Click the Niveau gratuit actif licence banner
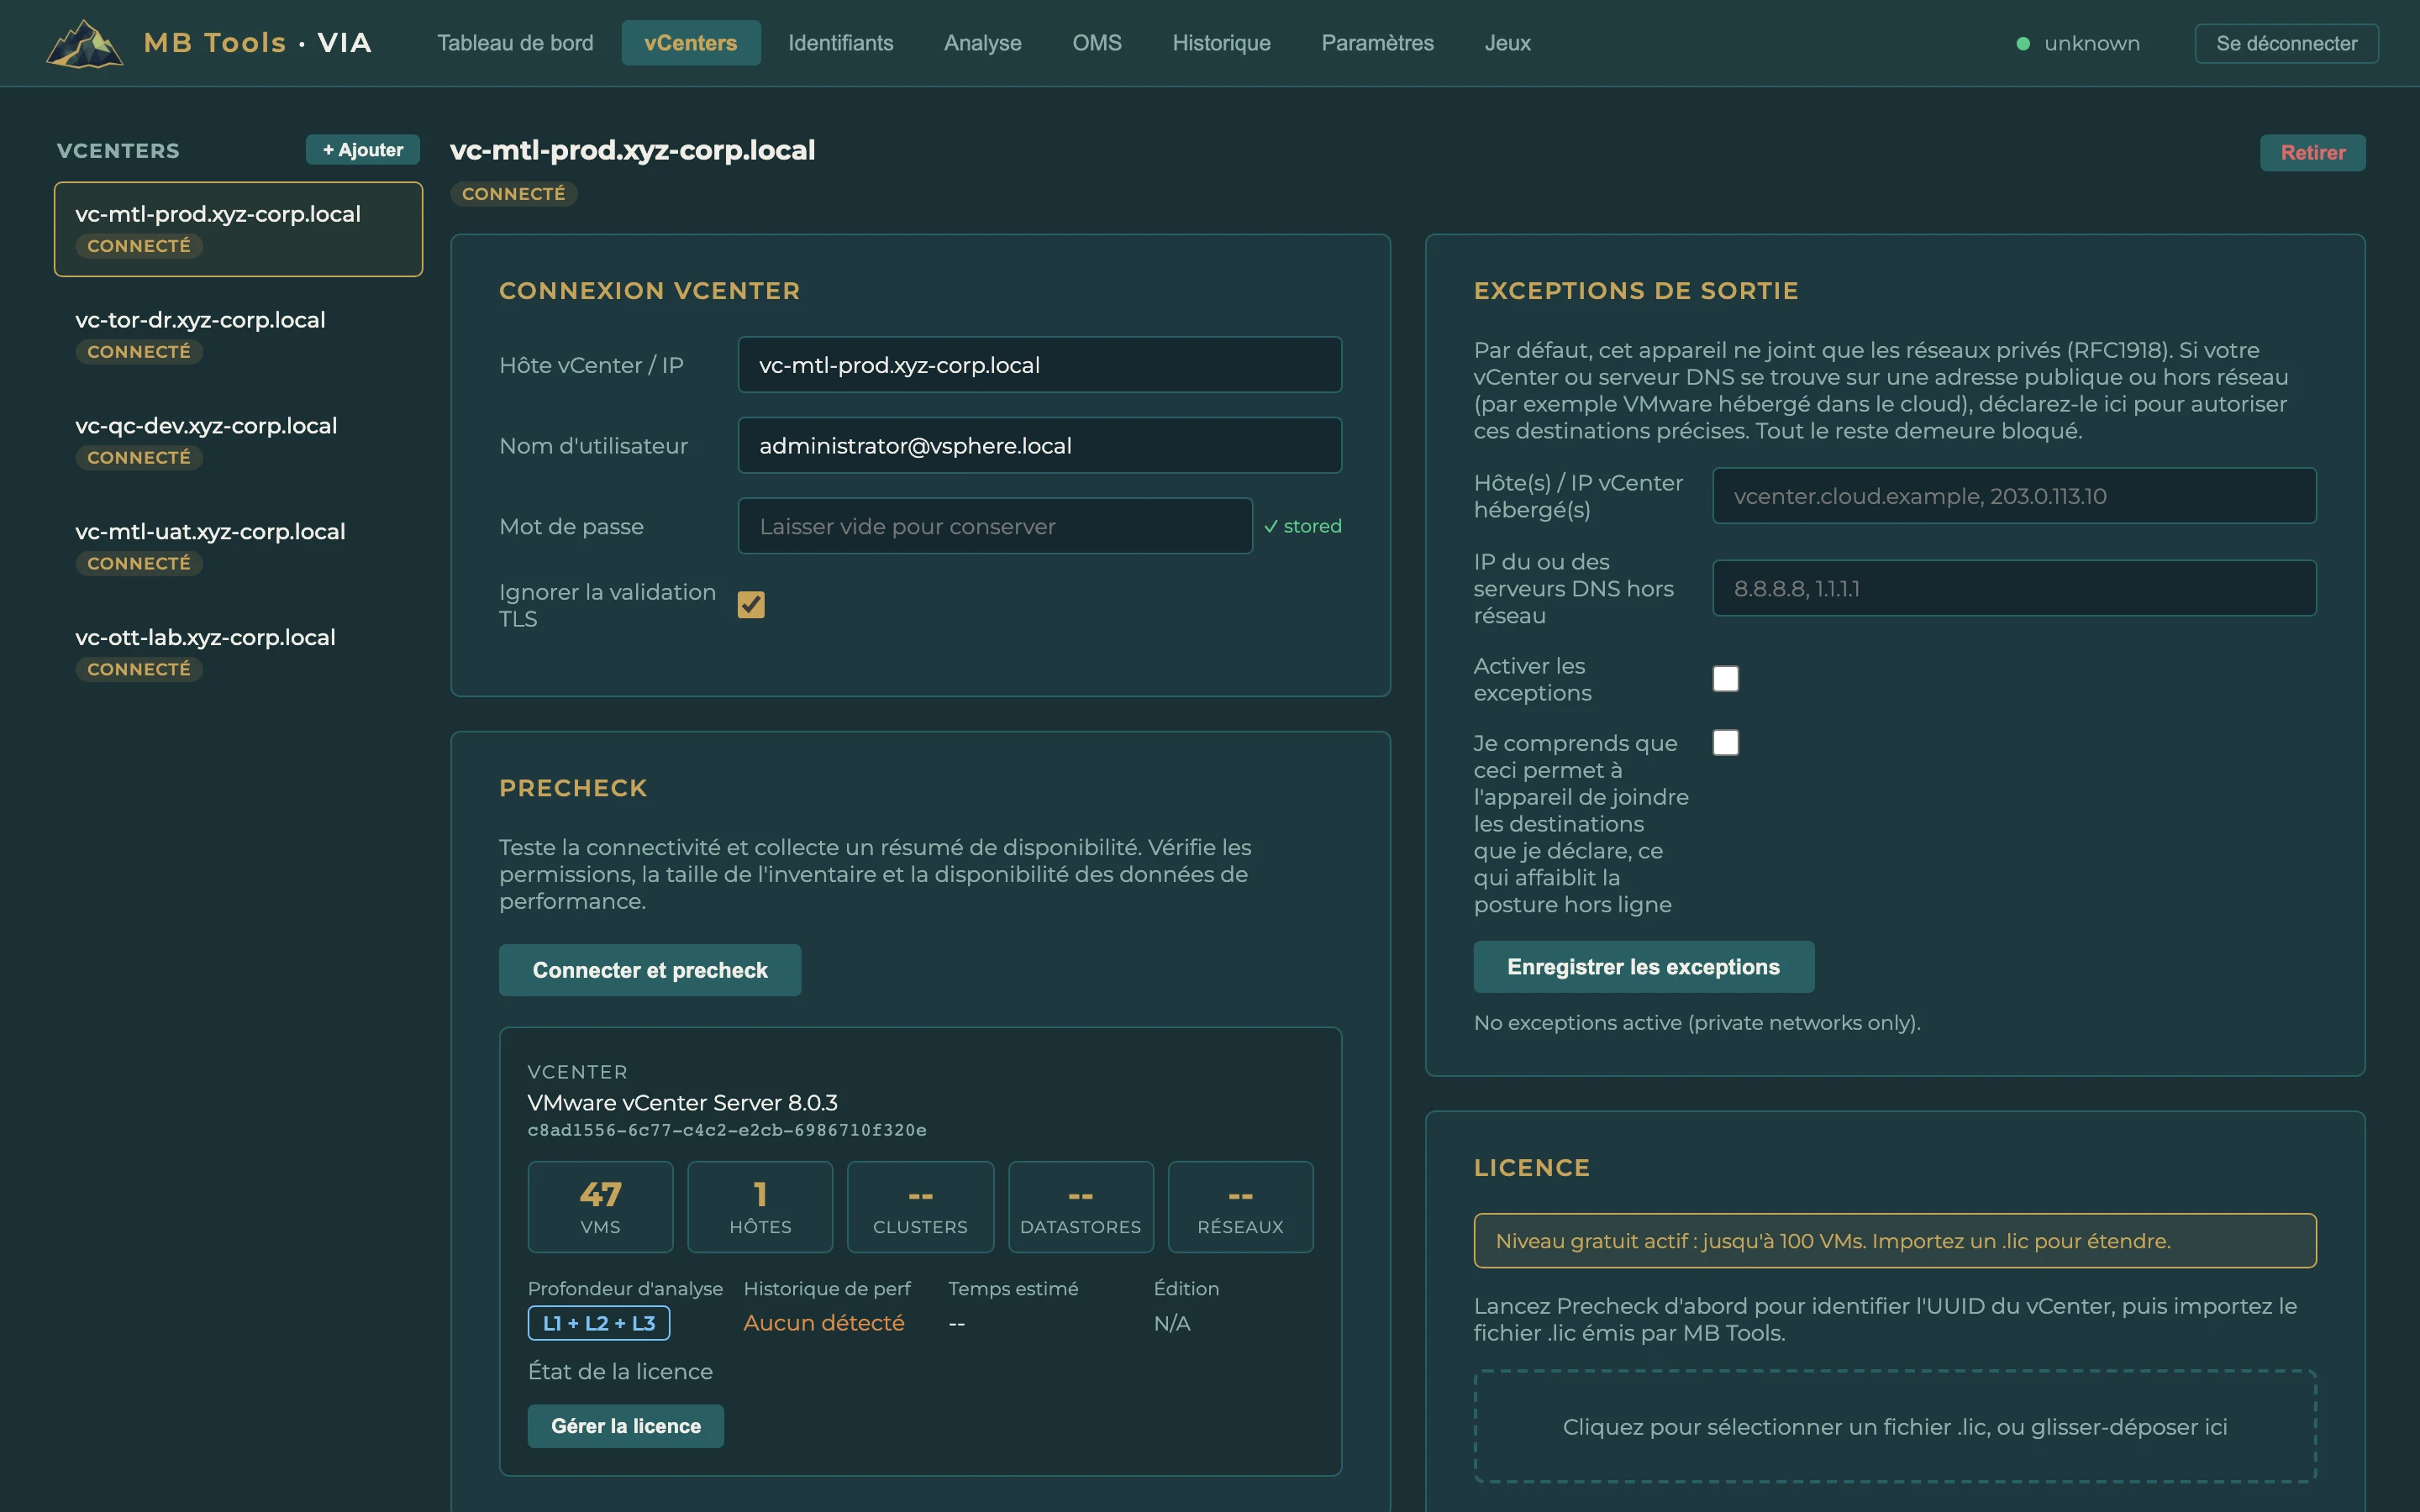 coord(1895,1241)
